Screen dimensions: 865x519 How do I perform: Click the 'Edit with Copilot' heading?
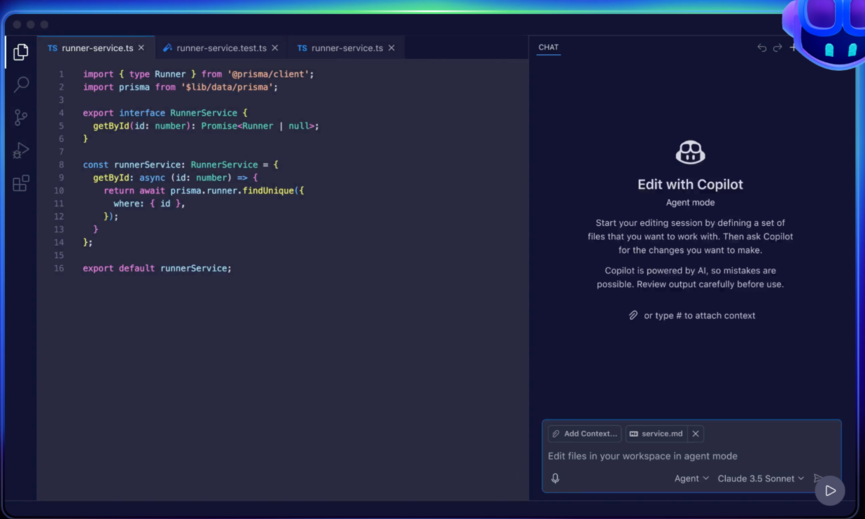(690, 184)
